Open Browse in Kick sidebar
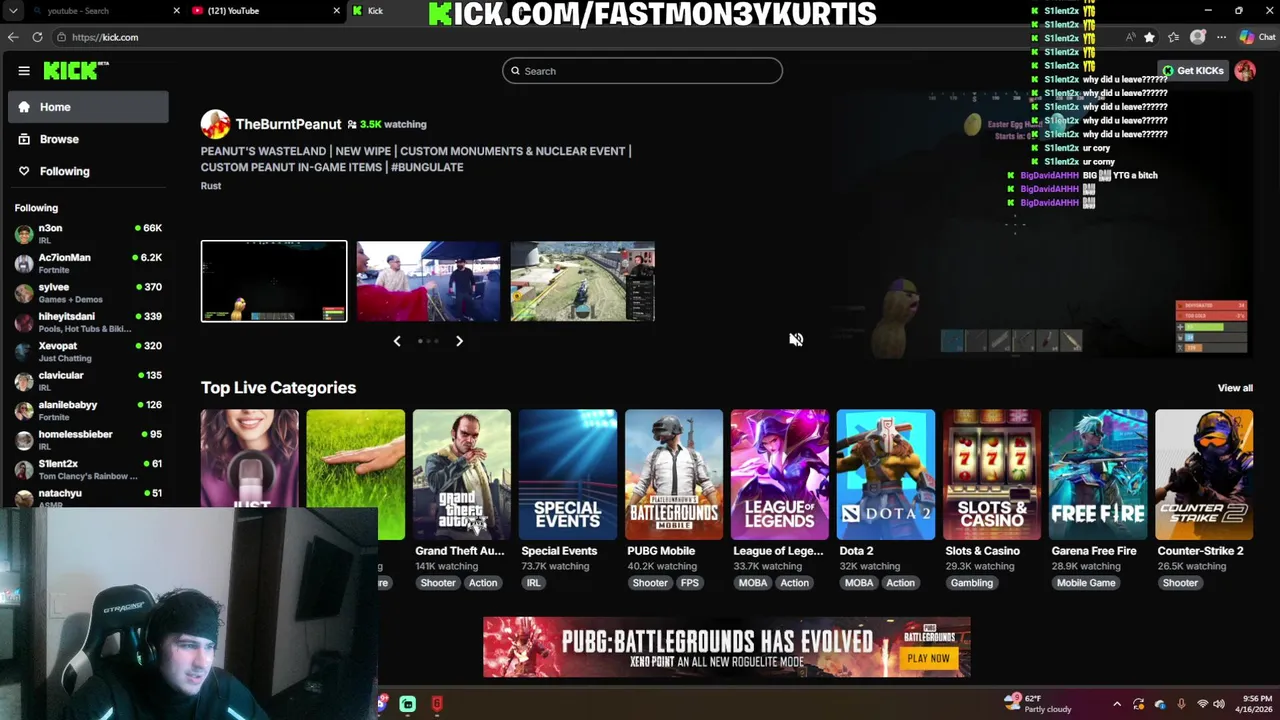The image size is (1280, 720). click(x=88, y=139)
